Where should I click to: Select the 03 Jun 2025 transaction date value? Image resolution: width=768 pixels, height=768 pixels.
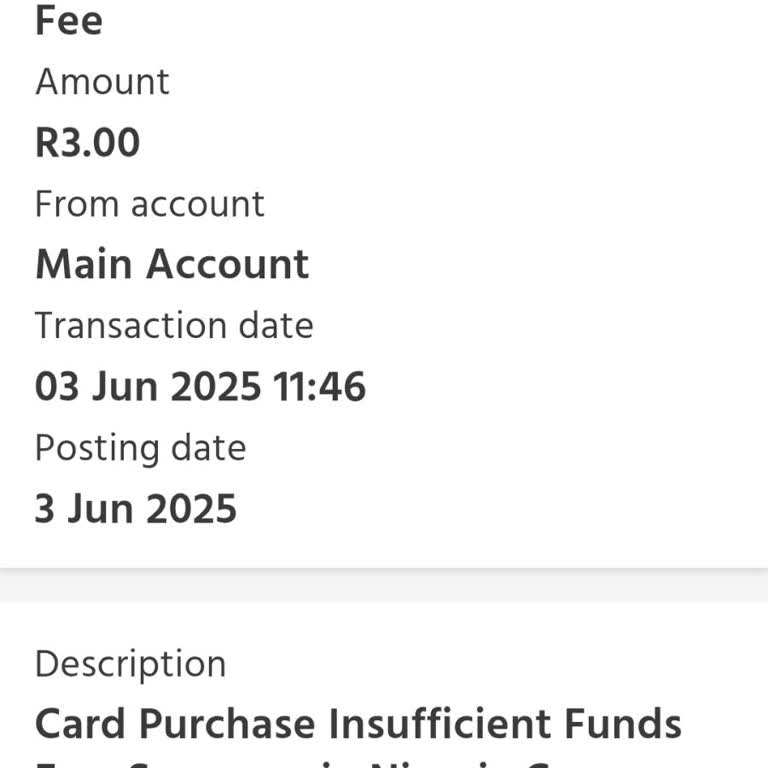(x=148, y=387)
